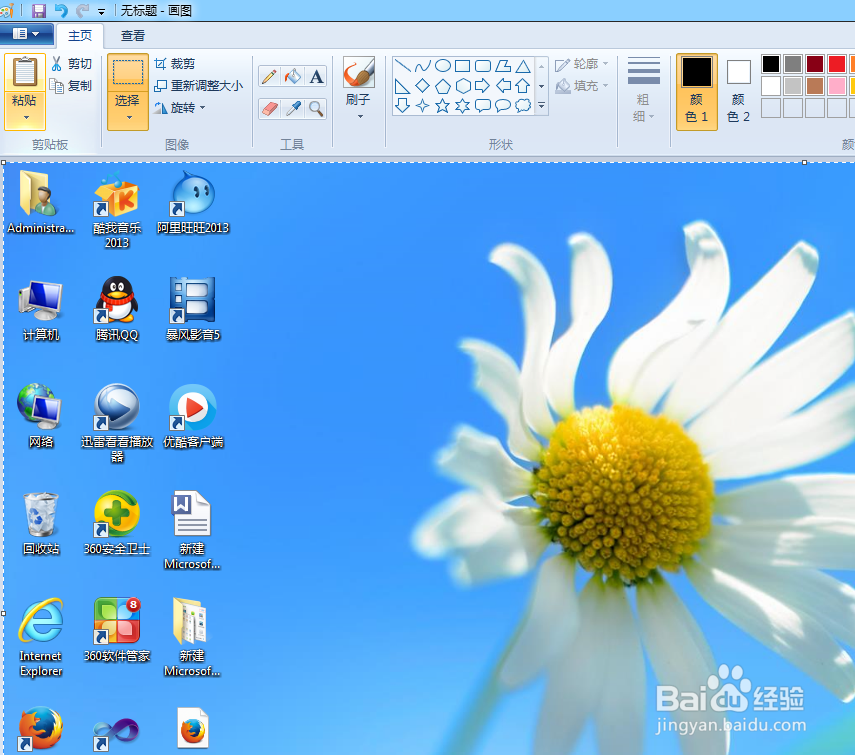Open the Paint file menu button
The height and width of the screenshot is (755, 855).
point(26,34)
